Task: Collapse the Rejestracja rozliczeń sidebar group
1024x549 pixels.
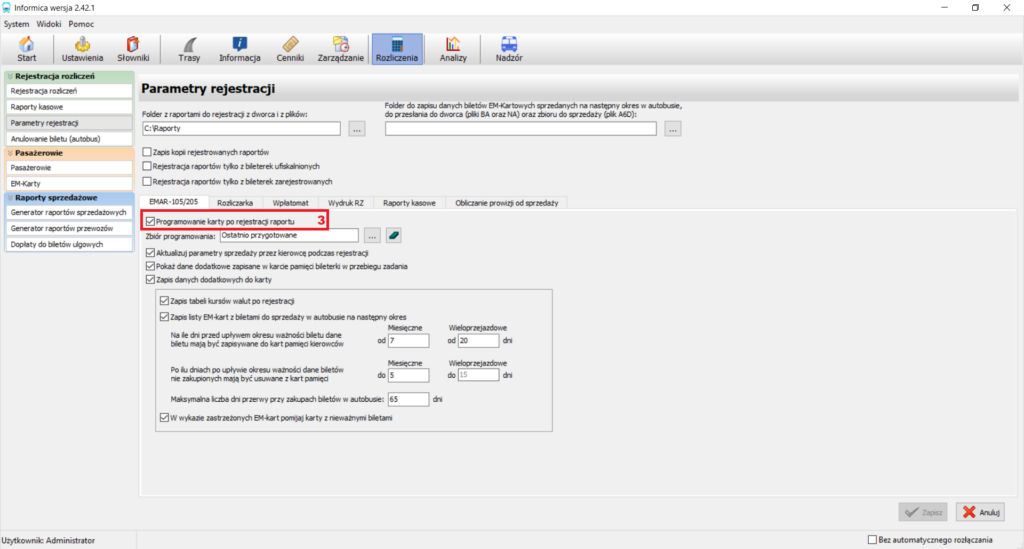Action: click(x=10, y=76)
